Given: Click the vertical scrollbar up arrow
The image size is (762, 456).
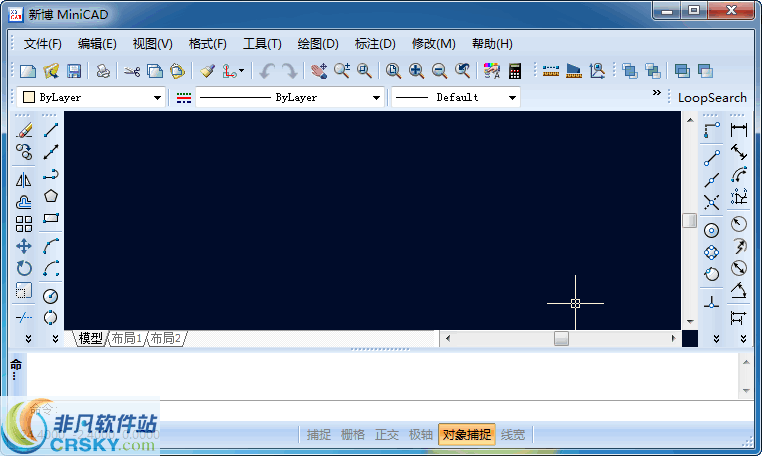Looking at the screenshot, I should click(690, 120).
